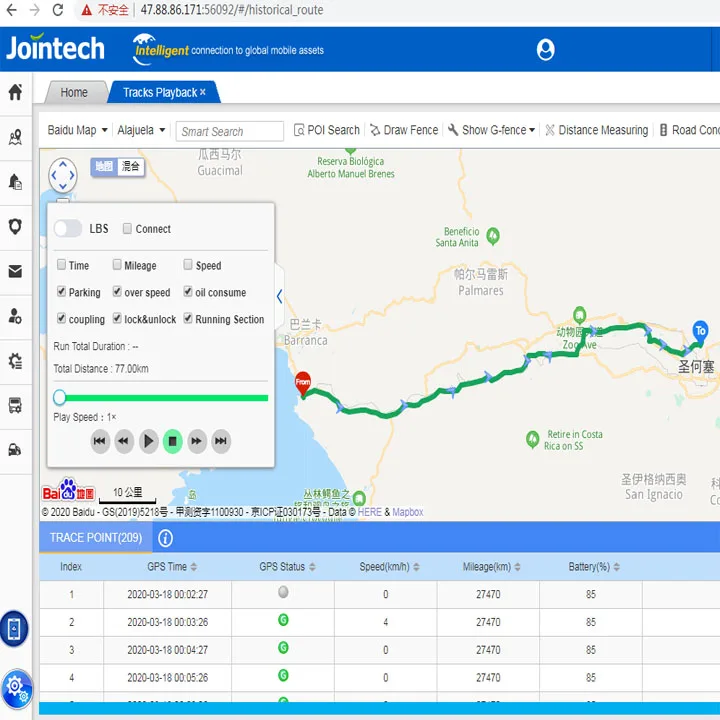Click the info icon beside TRACE POINT
Viewport: 720px width, 720px height.
166,538
